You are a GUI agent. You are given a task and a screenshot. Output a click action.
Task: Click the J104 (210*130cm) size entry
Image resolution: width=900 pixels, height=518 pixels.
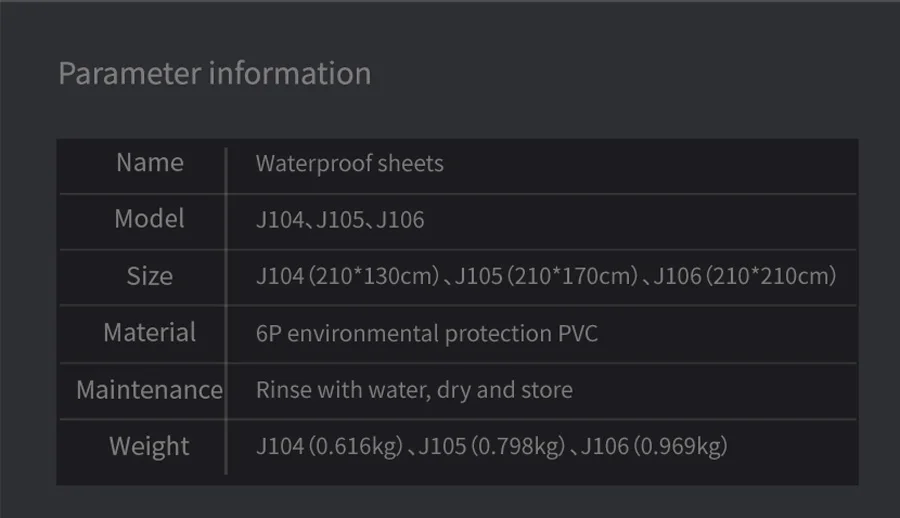click(347, 276)
